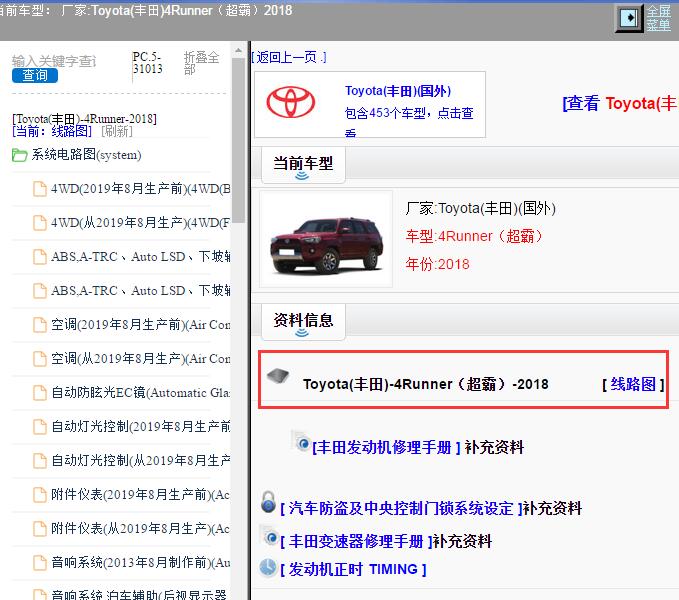Click the 刷新 refresh link

[117, 131]
